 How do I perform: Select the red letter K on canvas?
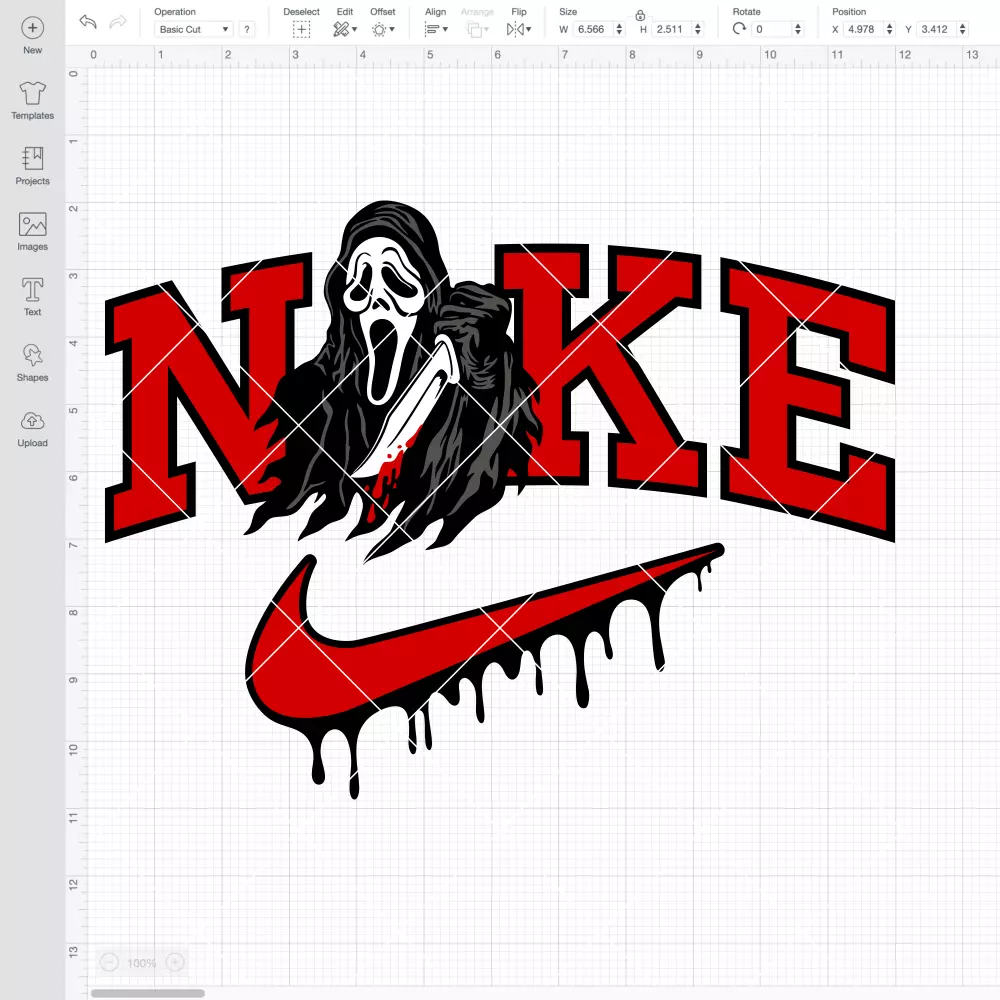[601, 369]
